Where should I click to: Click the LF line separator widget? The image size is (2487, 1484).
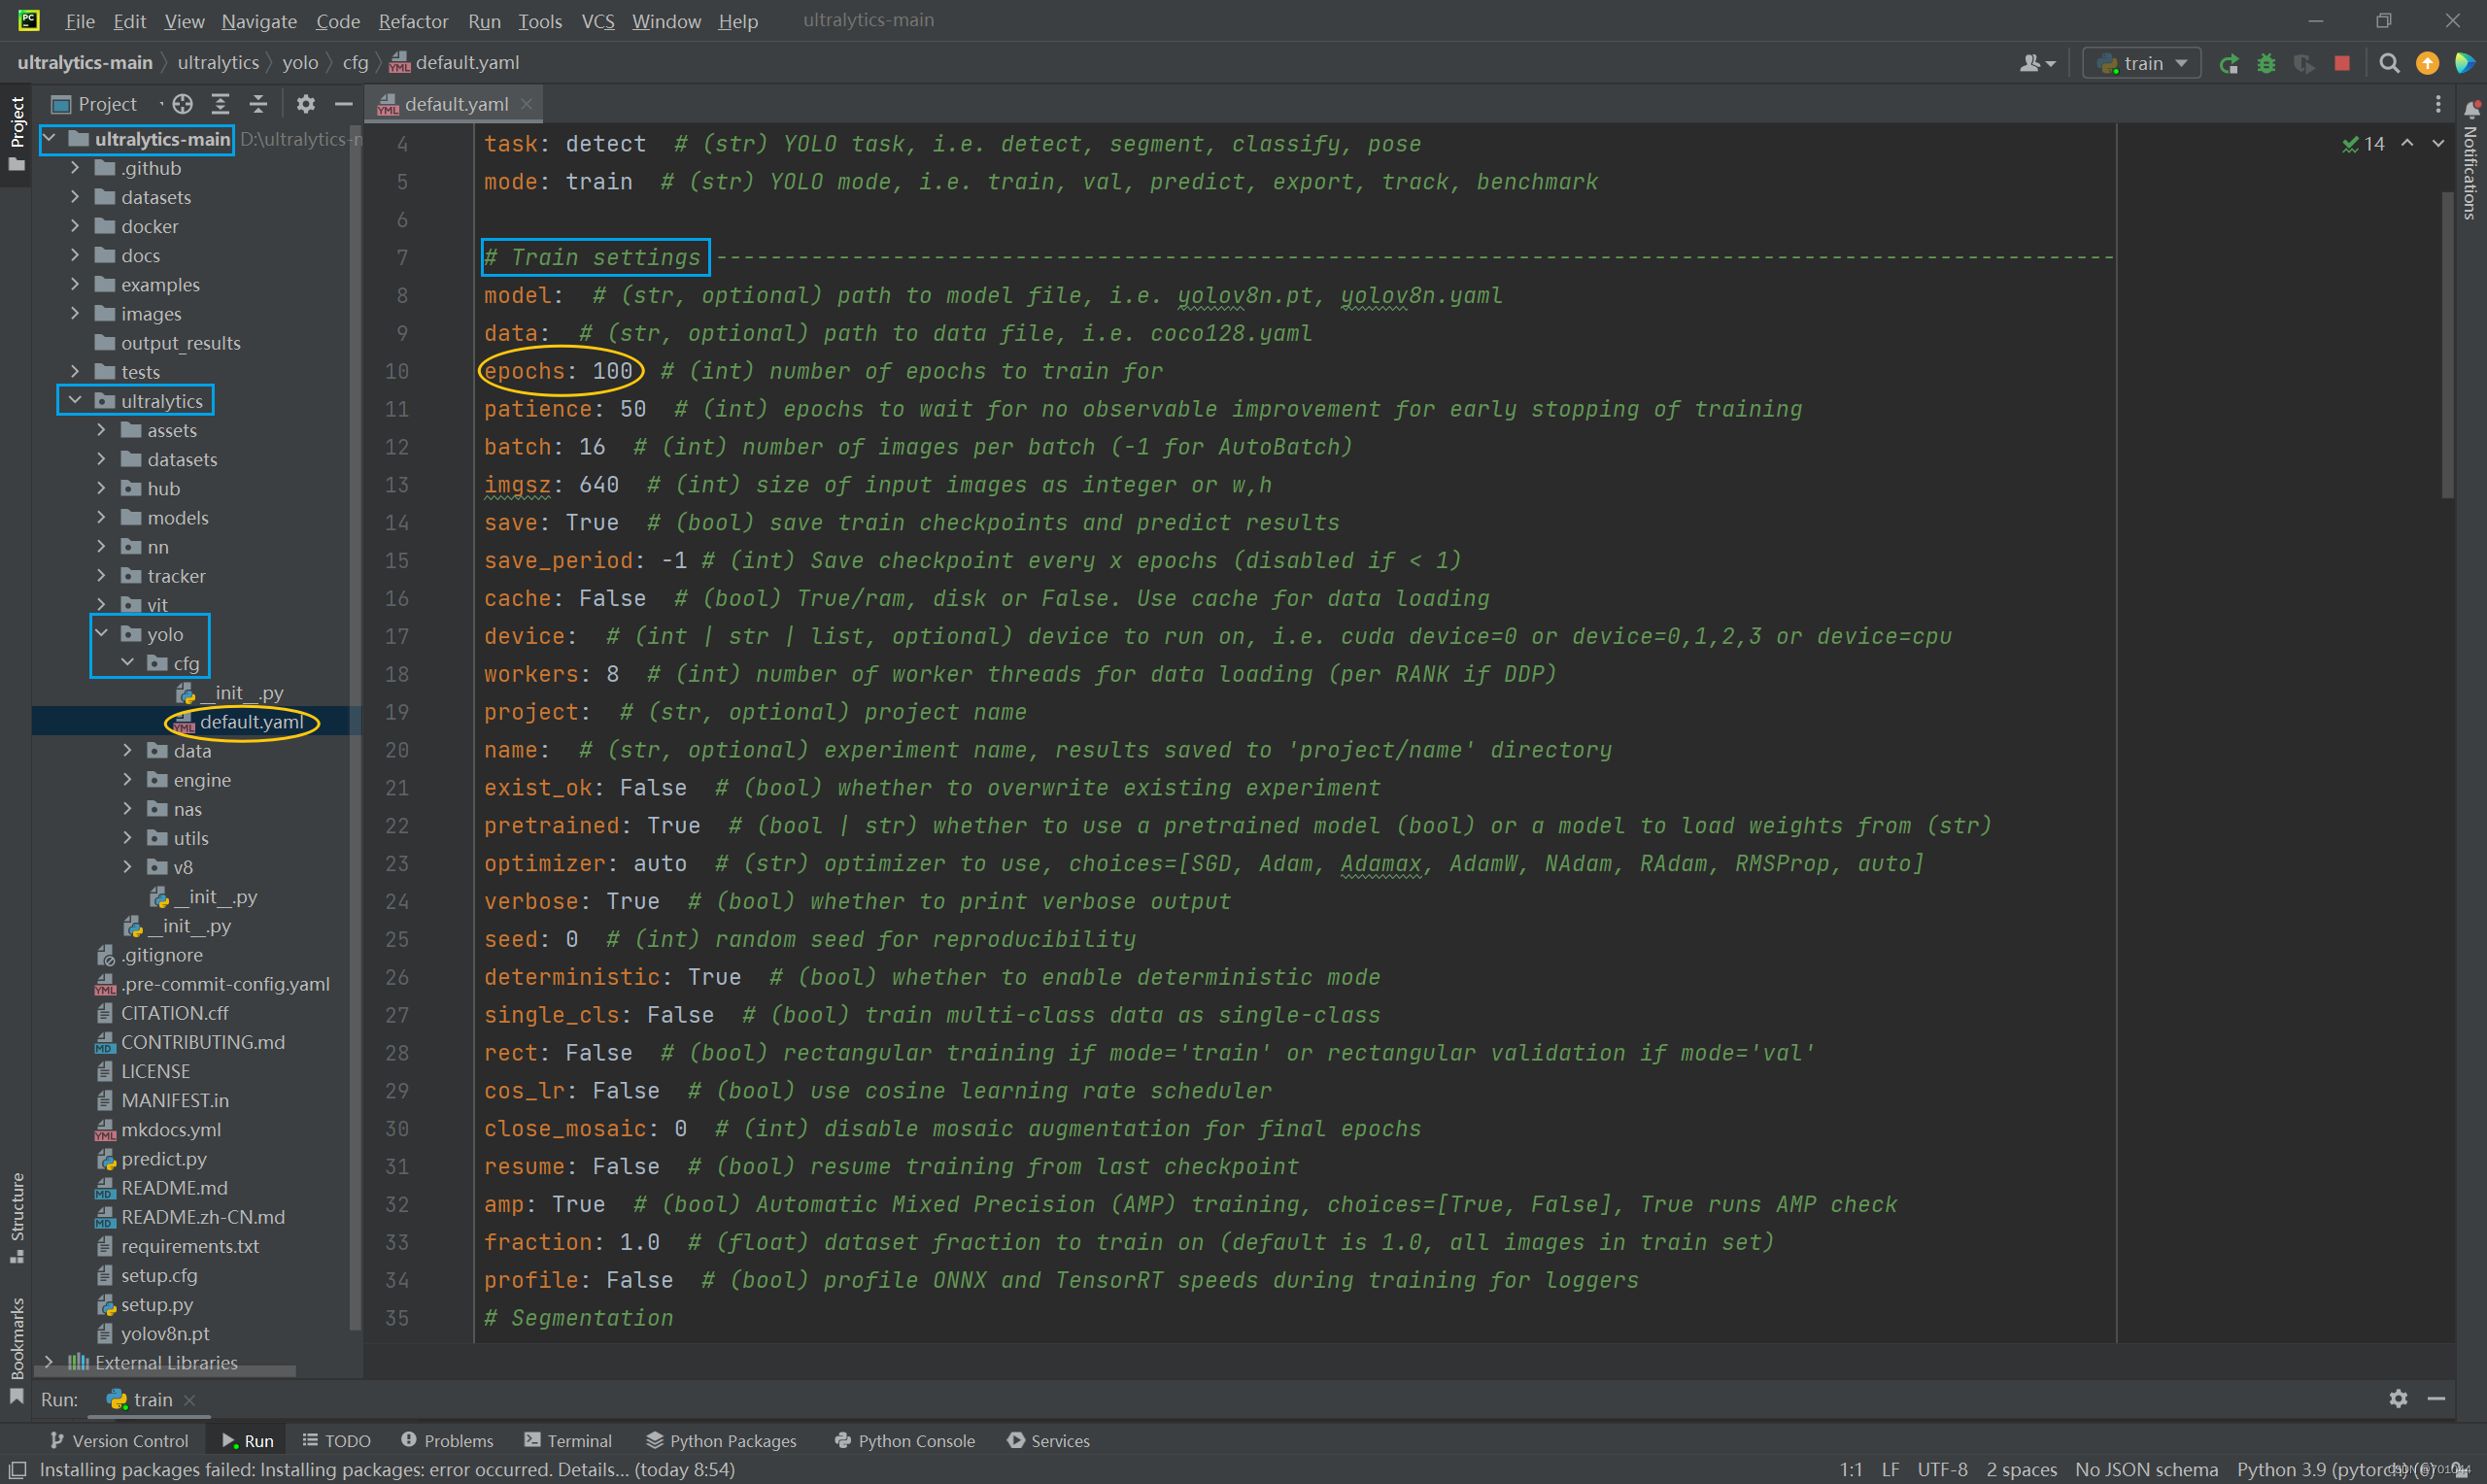click(1890, 1469)
